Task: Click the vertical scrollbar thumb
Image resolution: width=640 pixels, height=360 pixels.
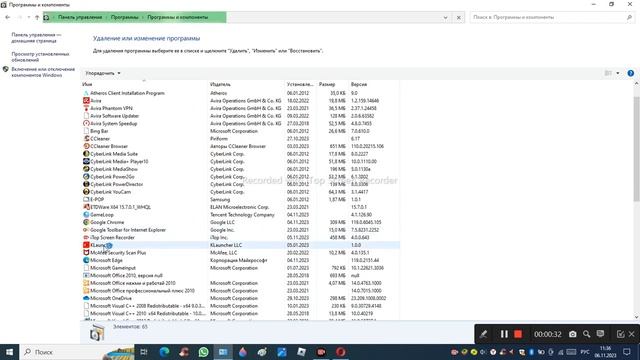Action: (636, 149)
